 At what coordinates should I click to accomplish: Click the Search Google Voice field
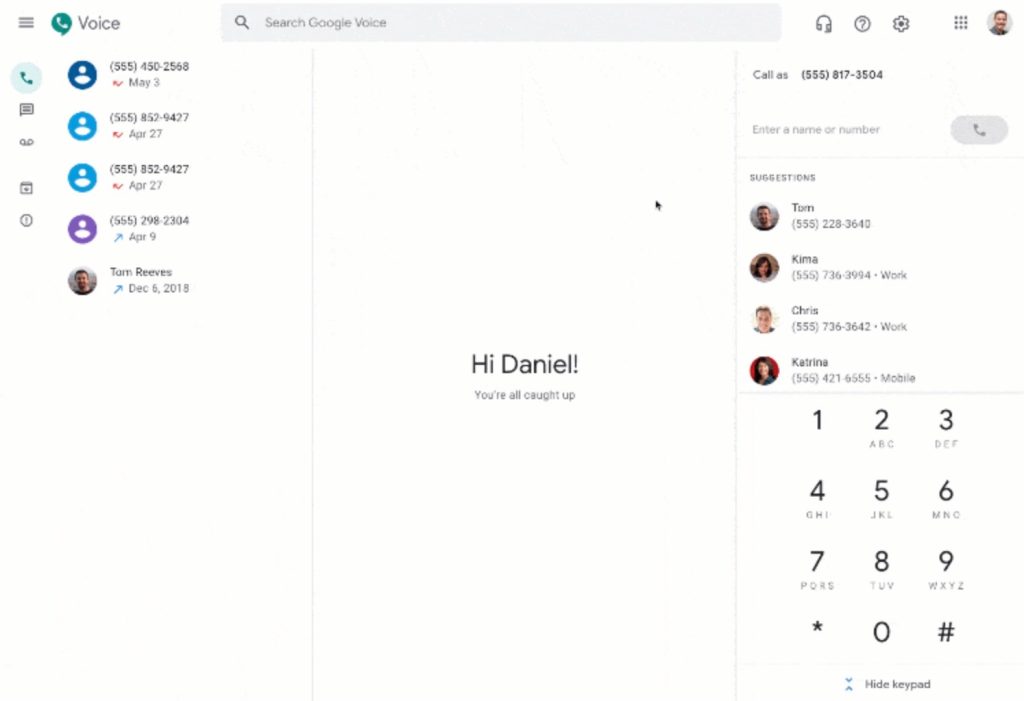tap(500, 23)
